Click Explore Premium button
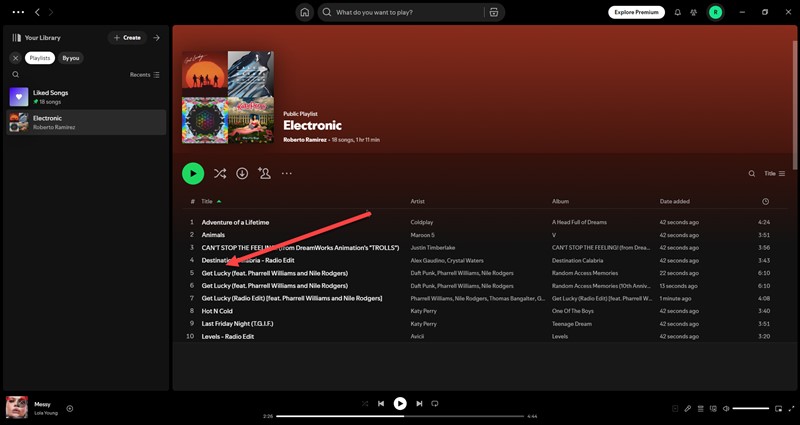The height and width of the screenshot is (425, 800). pos(636,12)
